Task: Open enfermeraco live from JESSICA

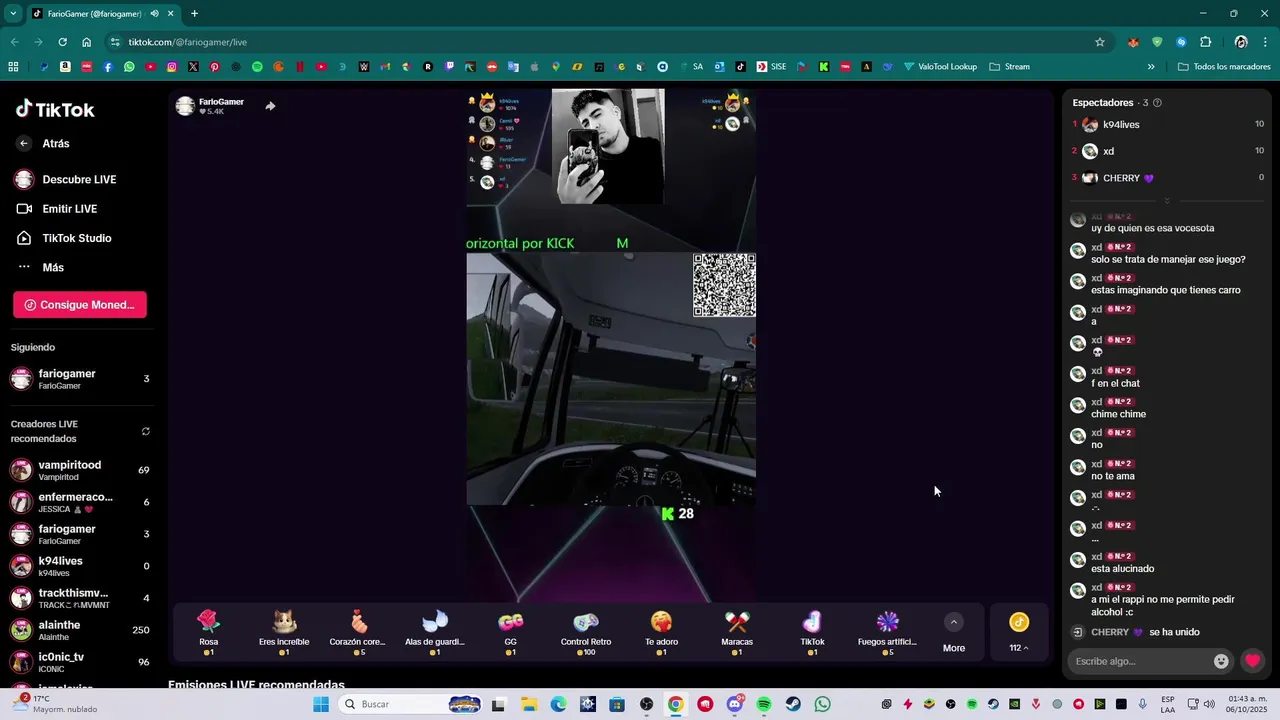Action: [80, 502]
